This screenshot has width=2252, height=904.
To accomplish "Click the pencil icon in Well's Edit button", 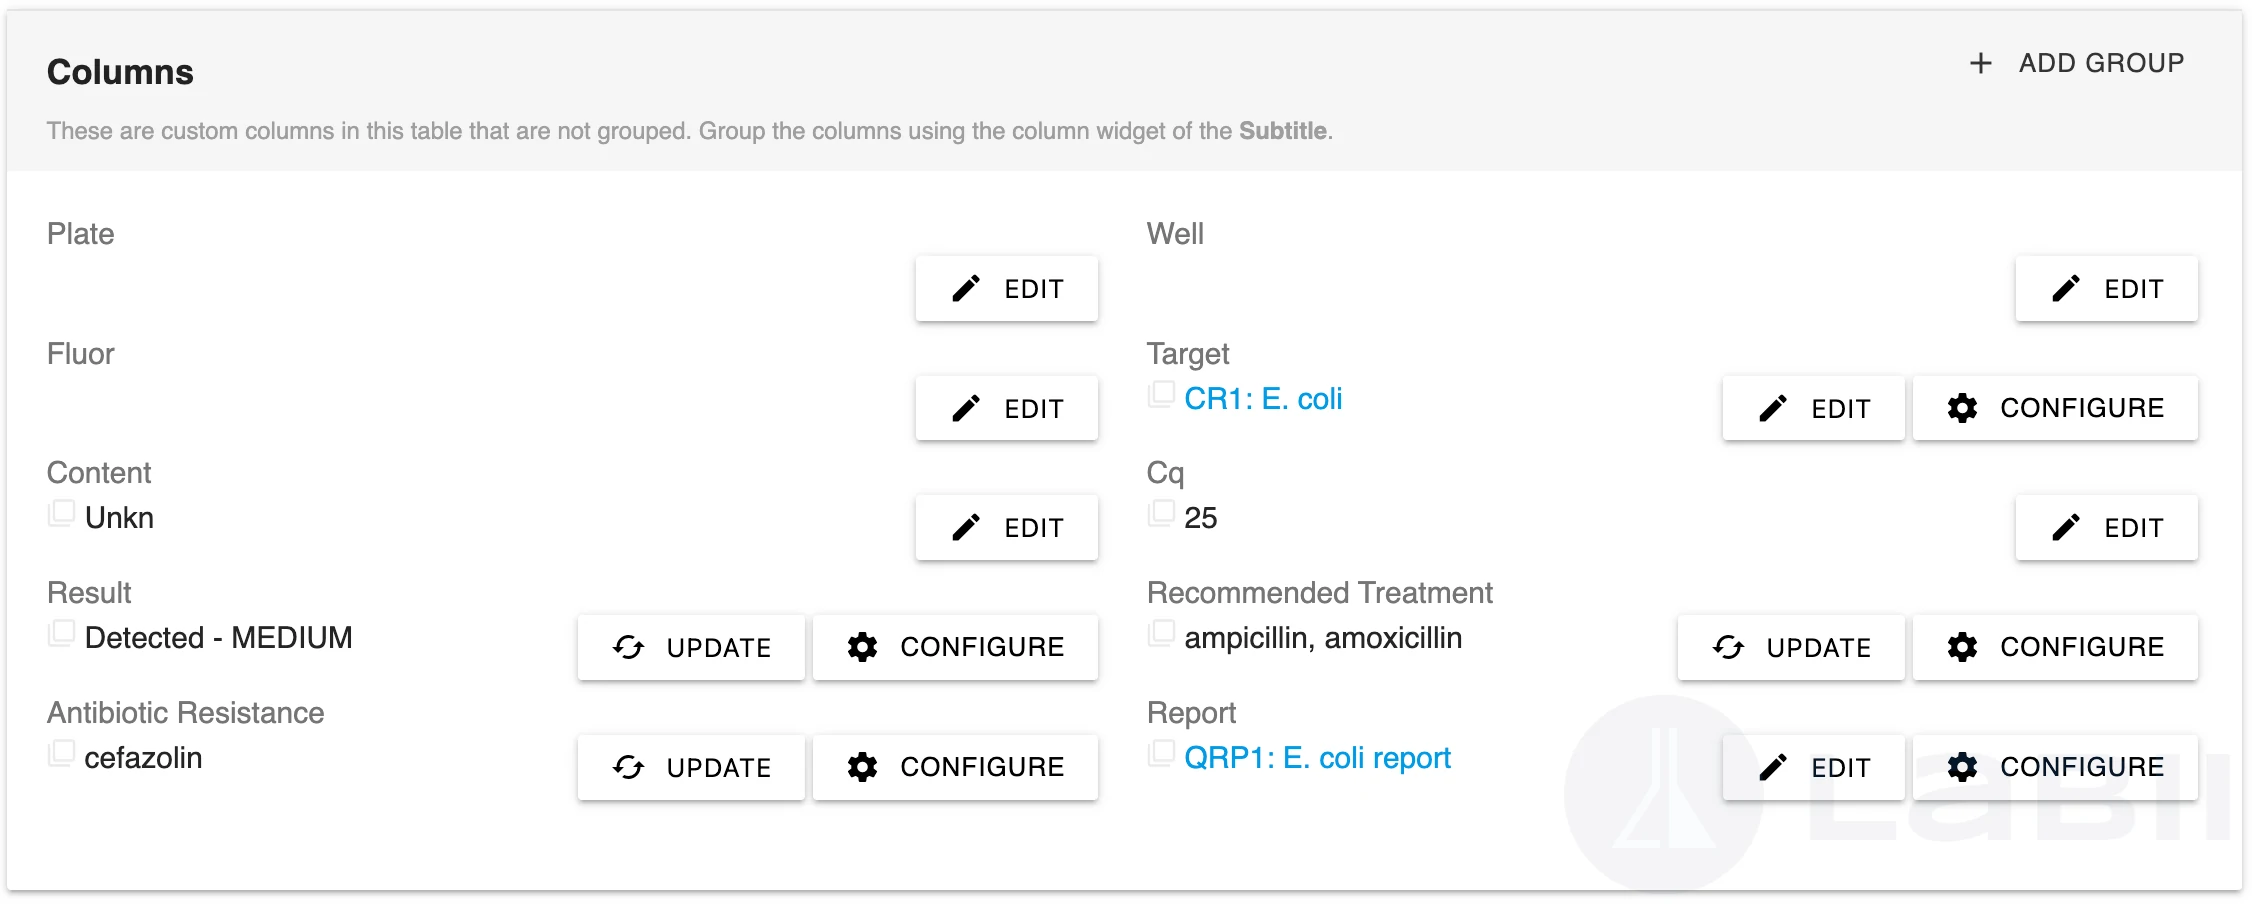I will (x=2066, y=289).
